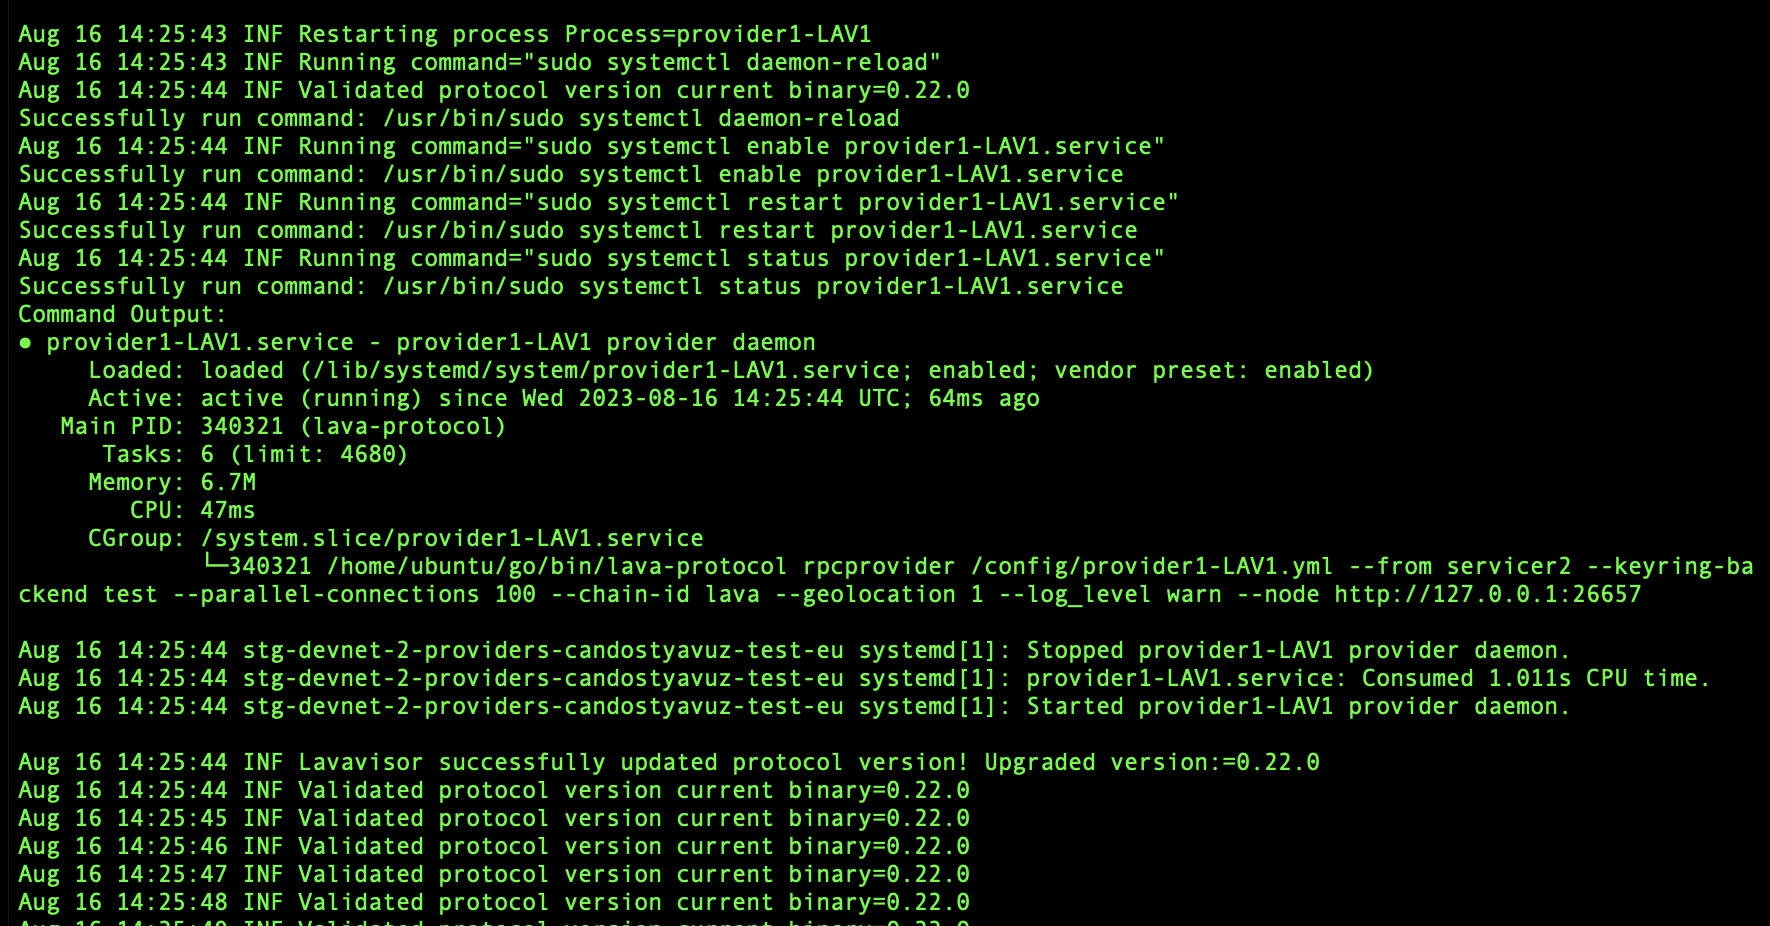This screenshot has width=1770, height=926.
Task: Click the "Restarting process" log line text
Action: 368,34
